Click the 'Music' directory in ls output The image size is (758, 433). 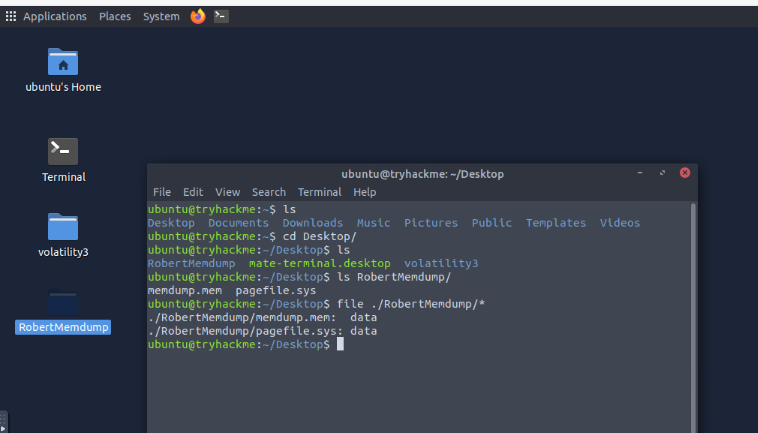[373, 223]
